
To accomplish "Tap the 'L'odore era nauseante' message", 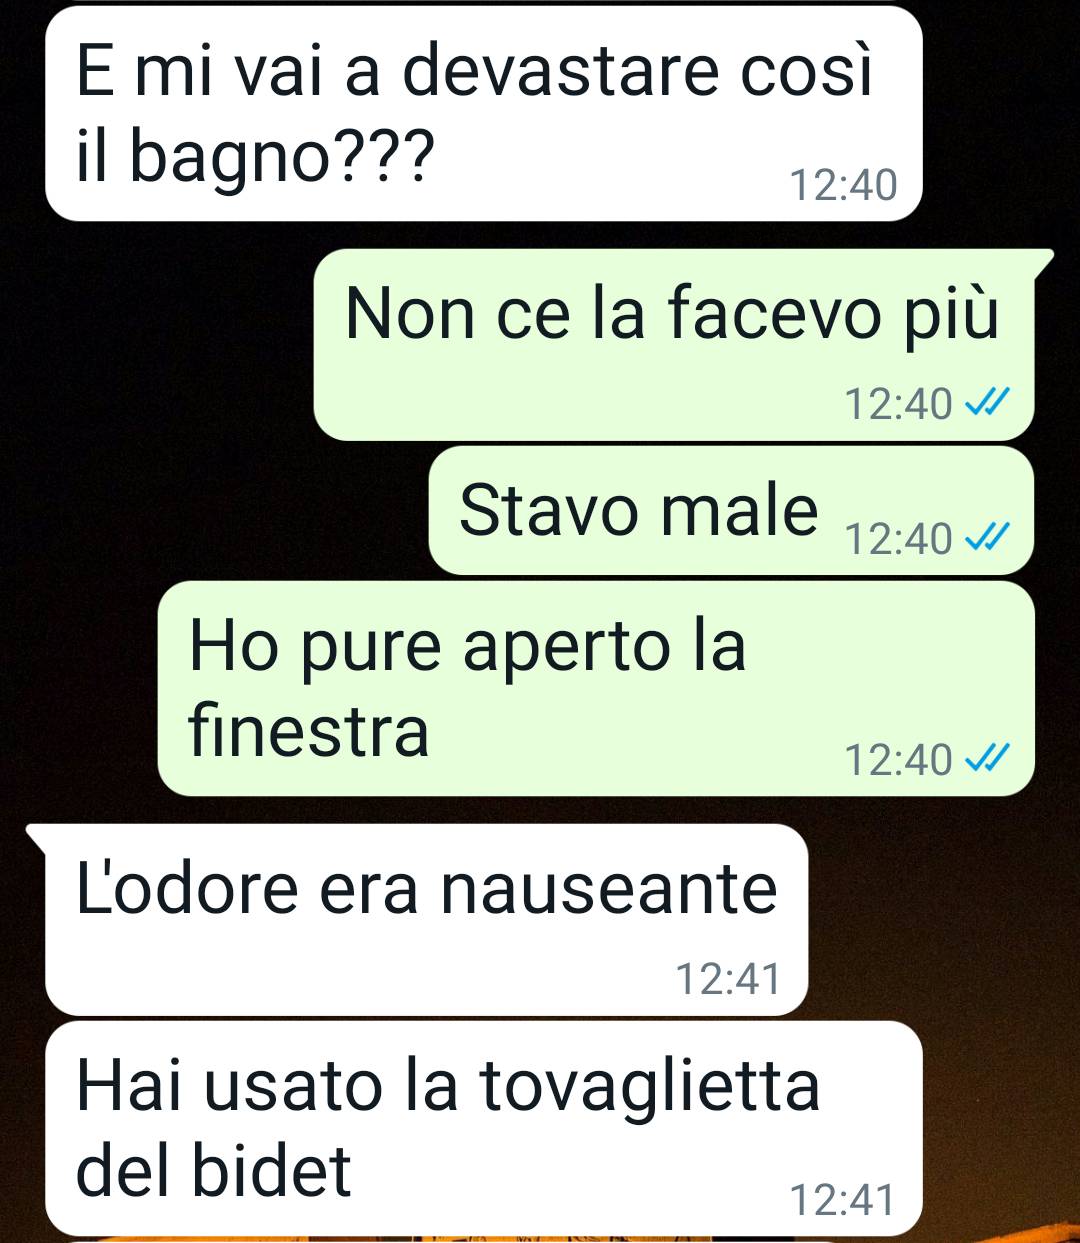I will (426, 920).
